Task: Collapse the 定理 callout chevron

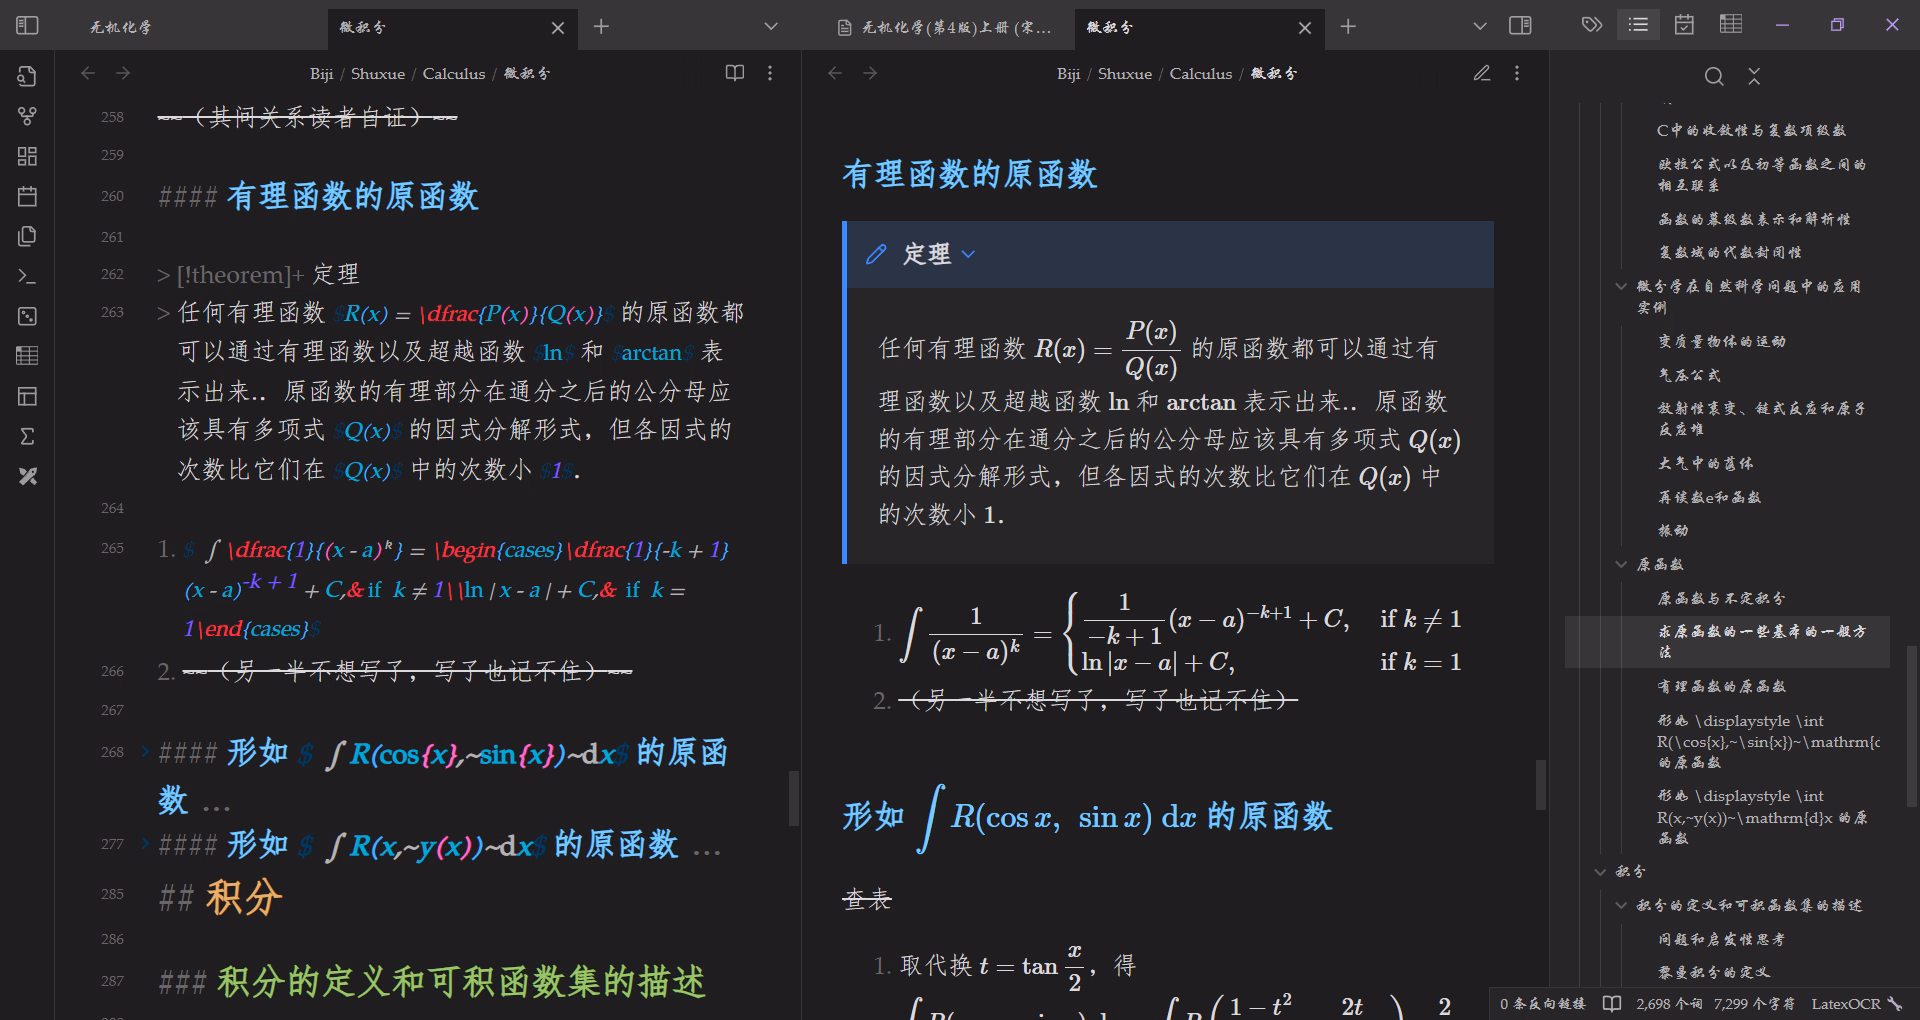Action: point(968,255)
